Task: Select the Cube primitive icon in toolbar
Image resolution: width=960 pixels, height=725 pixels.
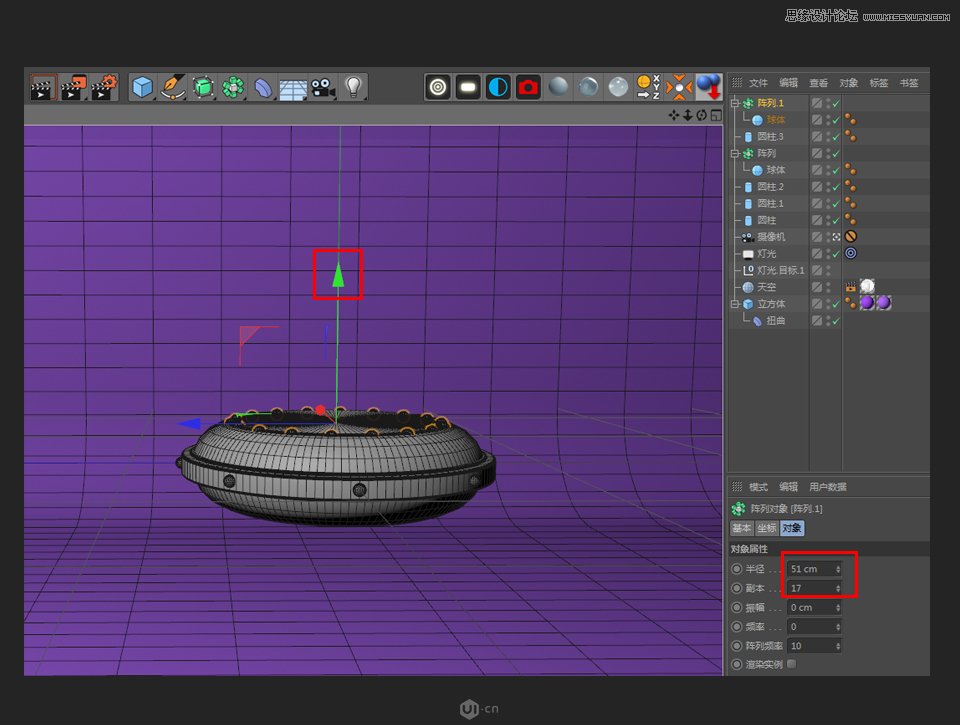Action: point(141,87)
